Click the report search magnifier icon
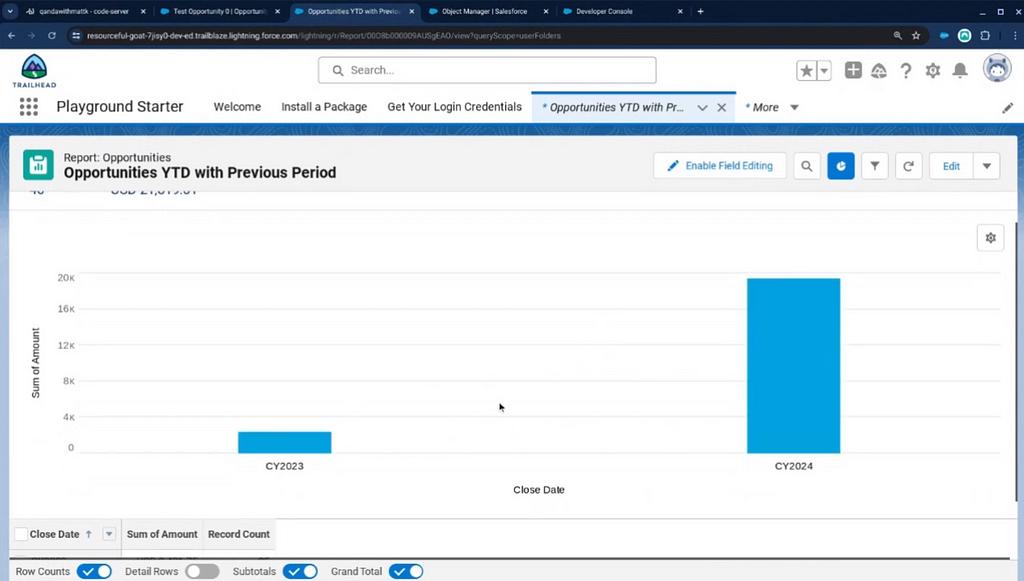Screen dimensions: 1024x581 click(x=807, y=166)
